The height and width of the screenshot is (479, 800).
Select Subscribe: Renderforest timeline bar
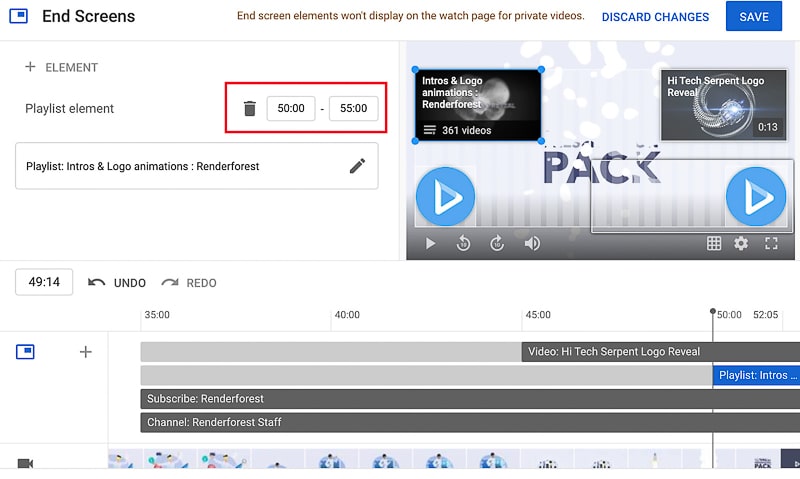point(470,399)
